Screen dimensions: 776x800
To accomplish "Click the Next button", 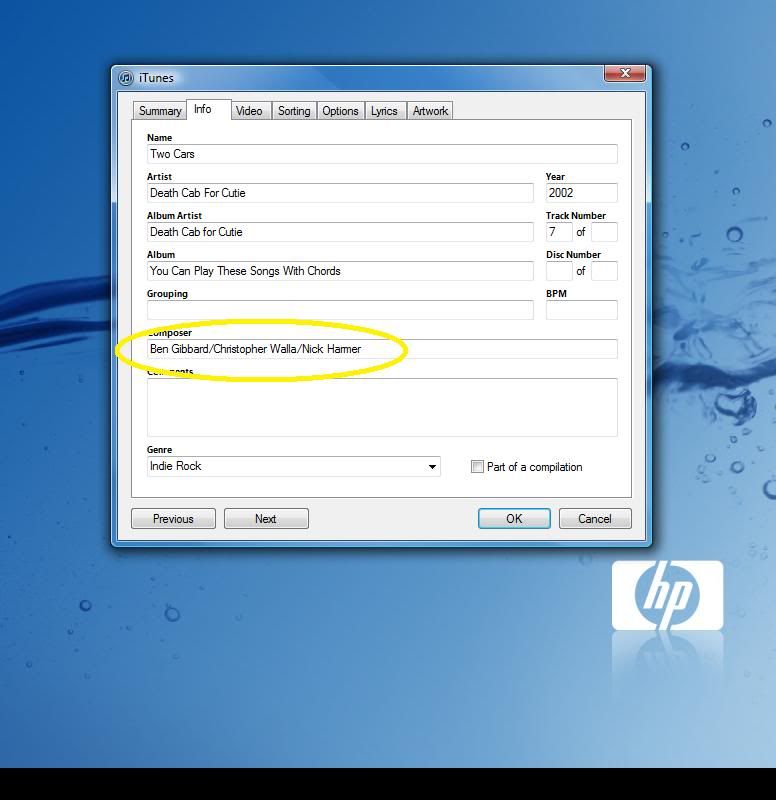I will (x=266, y=519).
